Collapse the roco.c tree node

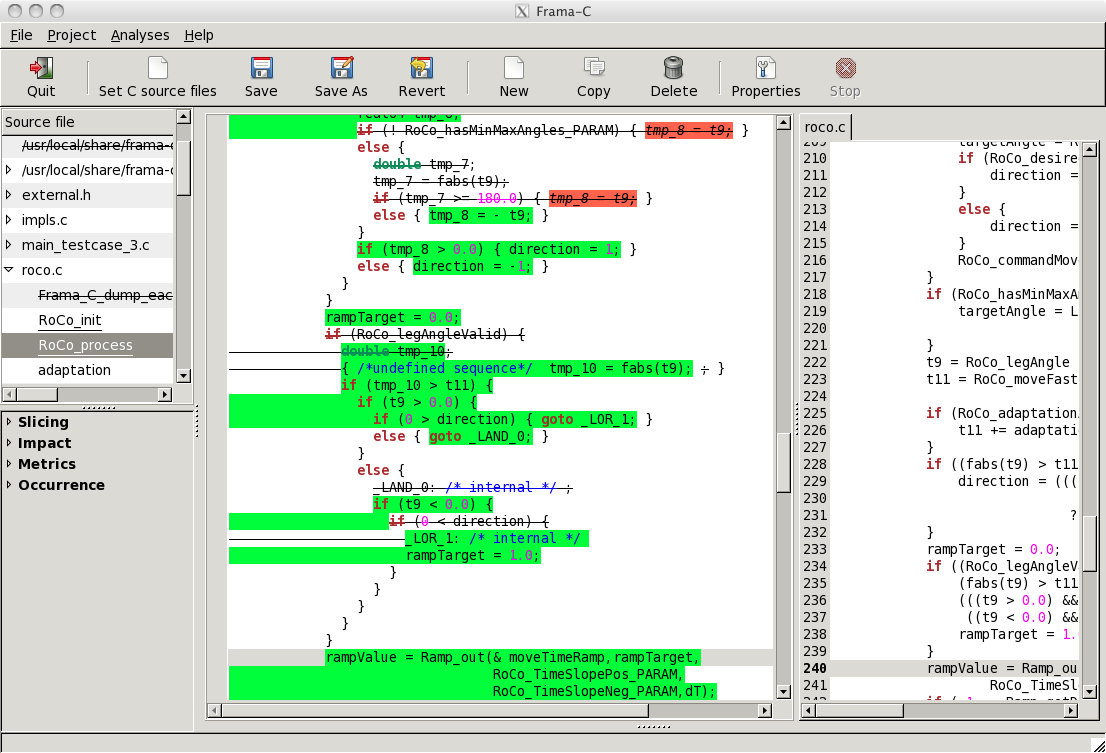(8, 269)
